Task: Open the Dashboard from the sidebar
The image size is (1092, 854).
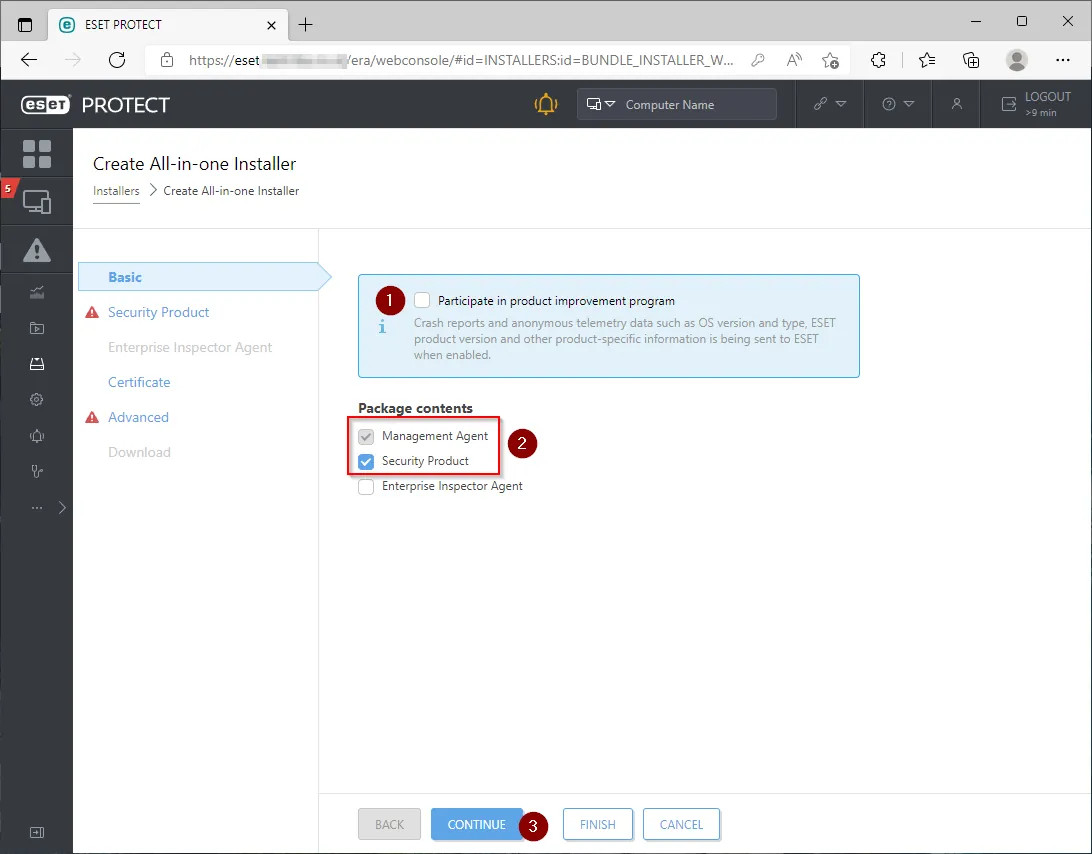Action: [37, 154]
